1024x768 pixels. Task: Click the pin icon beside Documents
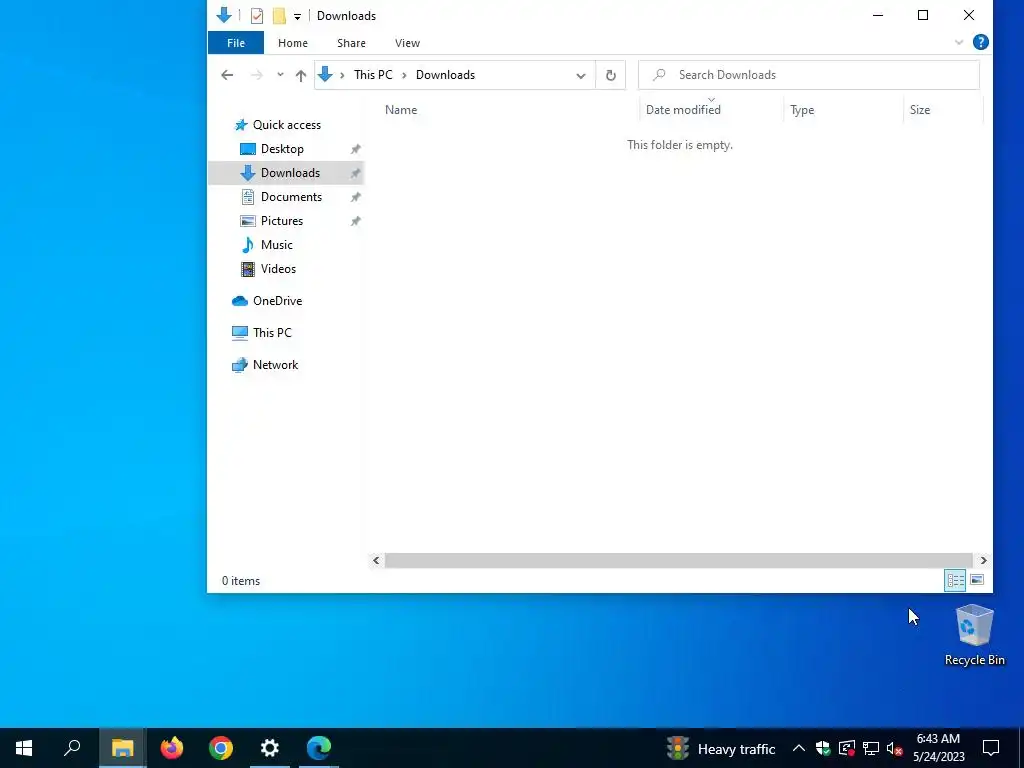coord(355,197)
